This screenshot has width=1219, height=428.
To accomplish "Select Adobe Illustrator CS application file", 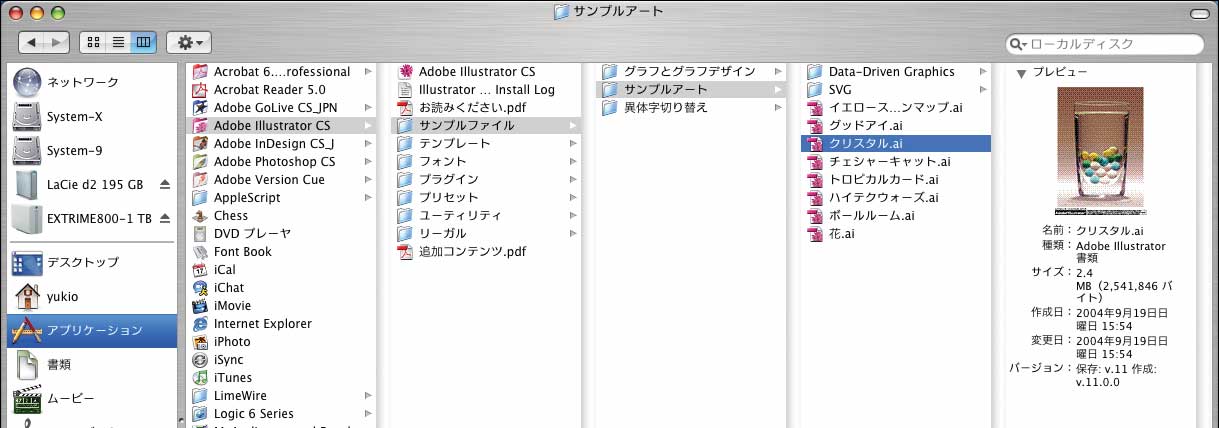I will tap(486, 72).
